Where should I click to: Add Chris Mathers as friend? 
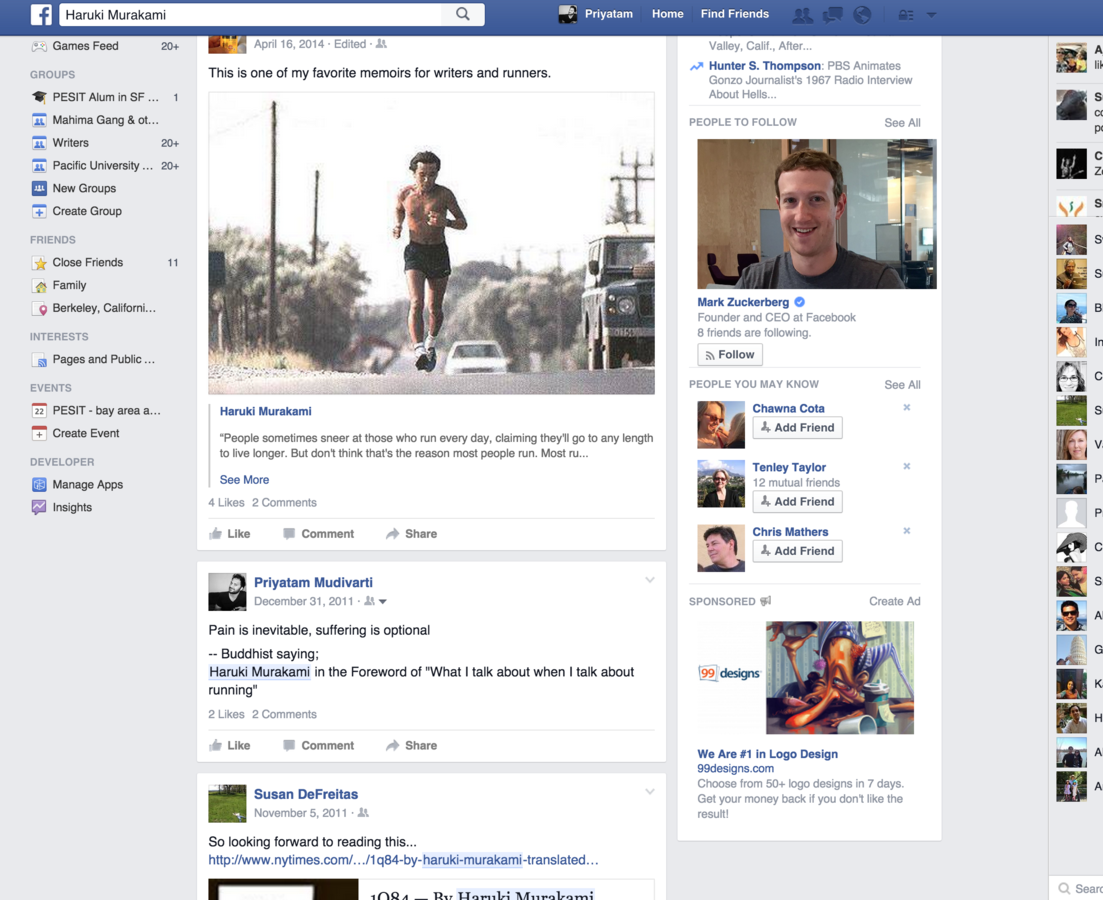coord(797,551)
